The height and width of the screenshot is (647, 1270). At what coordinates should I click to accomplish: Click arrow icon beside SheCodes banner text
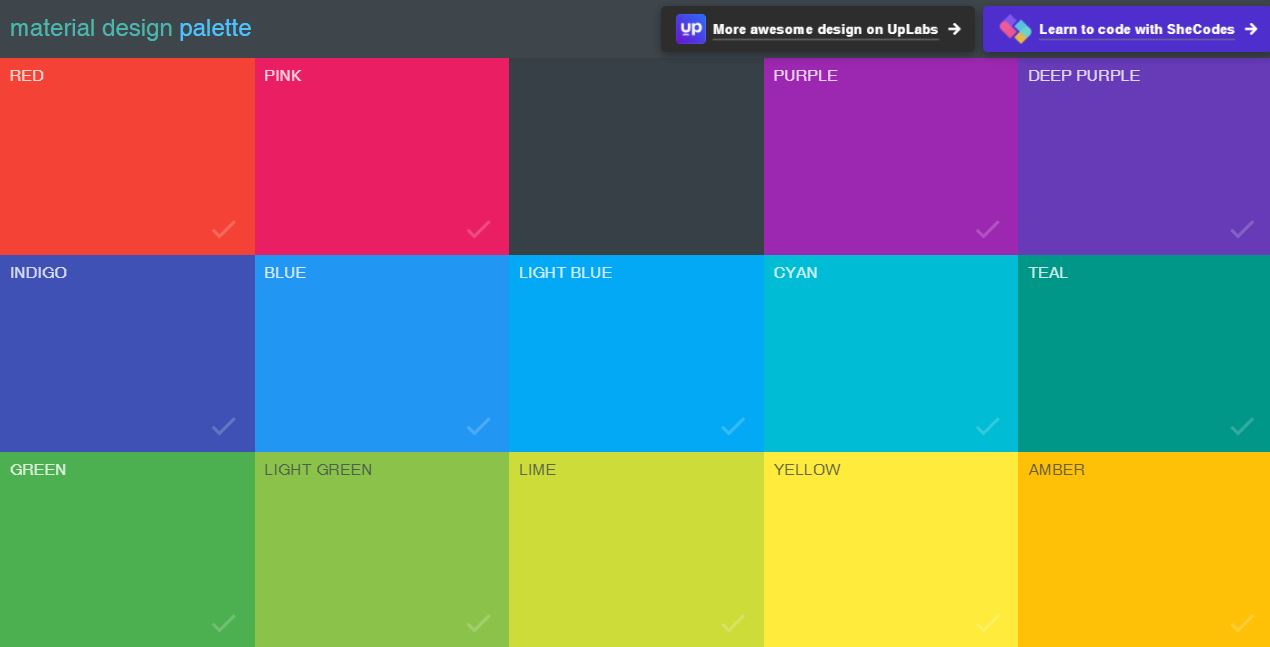1250,29
